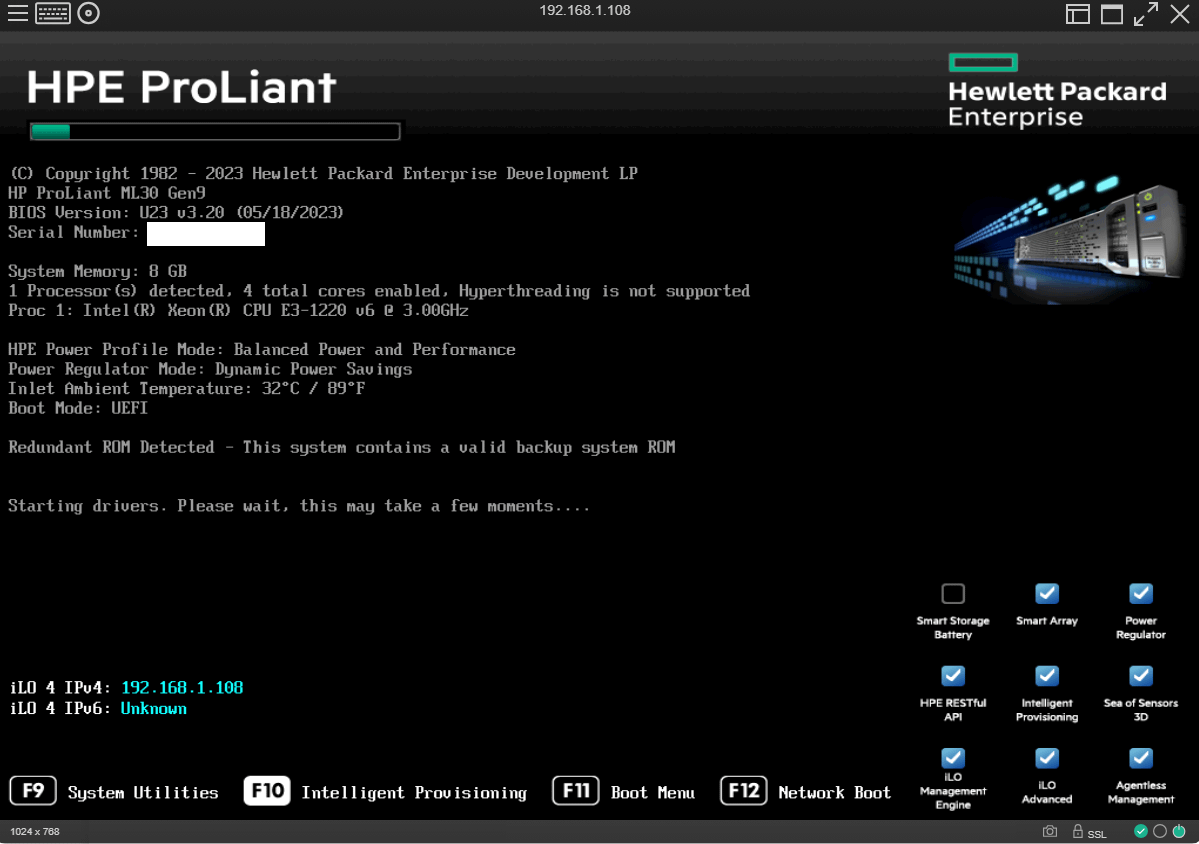The width and height of the screenshot is (1199, 844).
Task: Open the virtual media disc menu
Action: point(89,13)
